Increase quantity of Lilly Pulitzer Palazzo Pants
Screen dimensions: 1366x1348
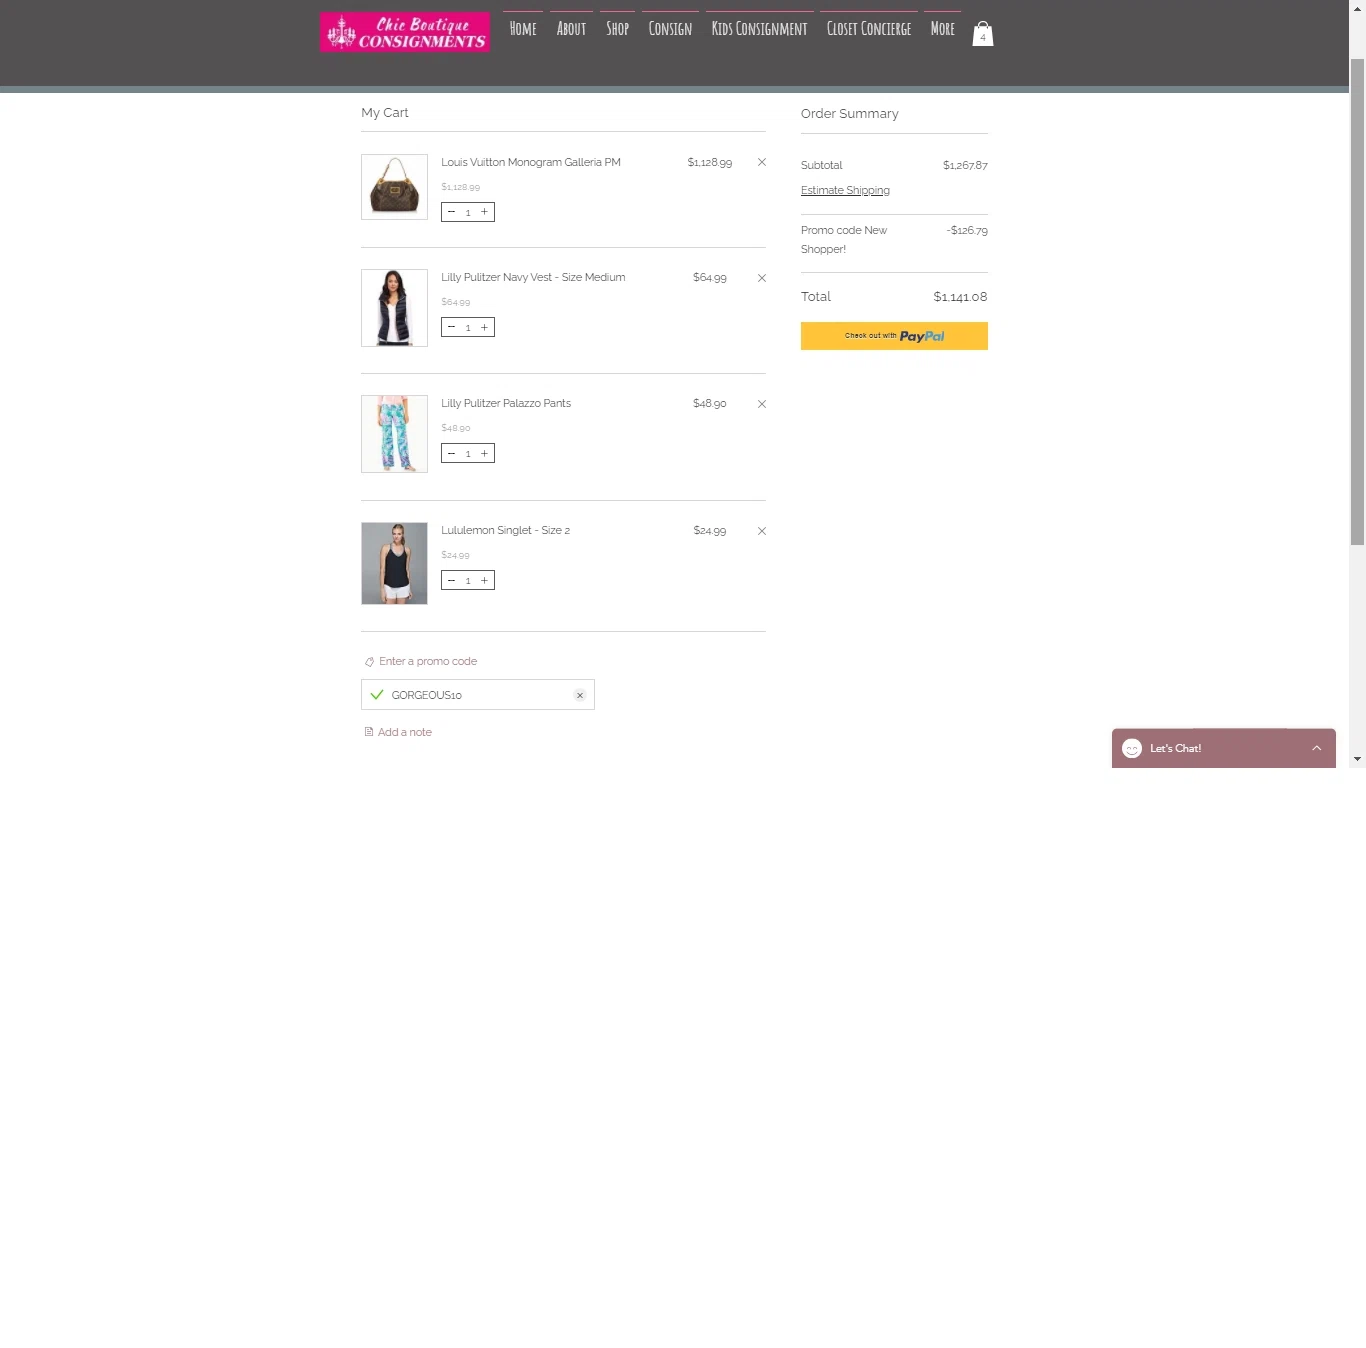pyautogui.click(x=485, y=453)
